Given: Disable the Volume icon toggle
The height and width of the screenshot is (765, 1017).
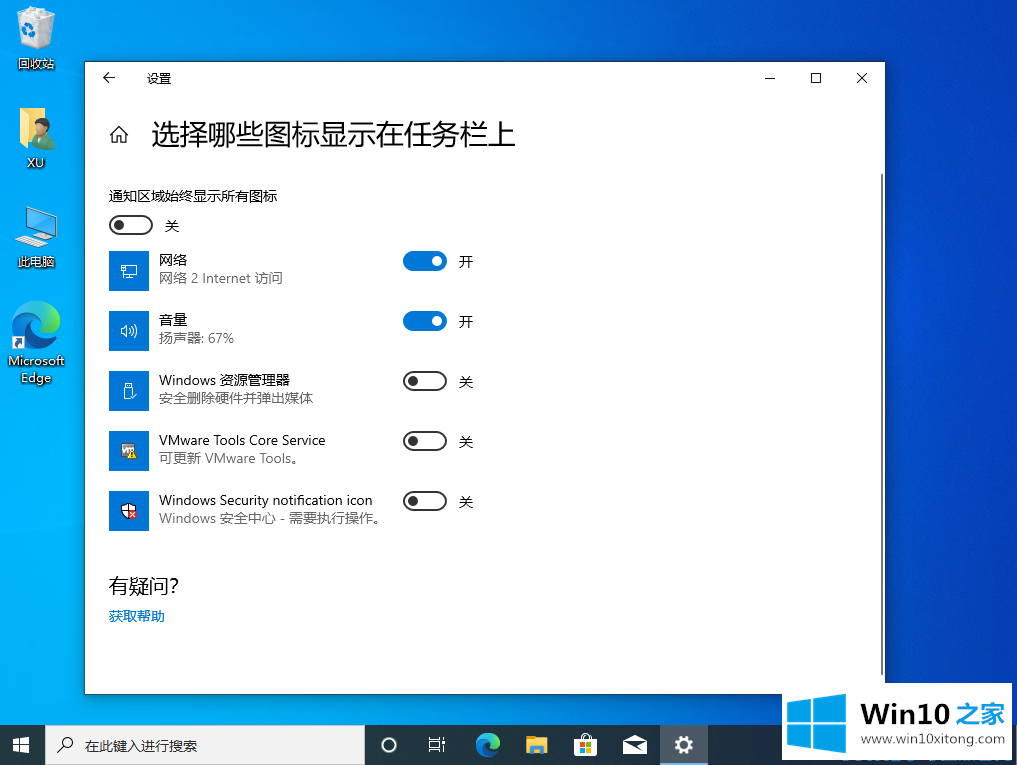Looking at the screenshot, I should click(424, 321).
